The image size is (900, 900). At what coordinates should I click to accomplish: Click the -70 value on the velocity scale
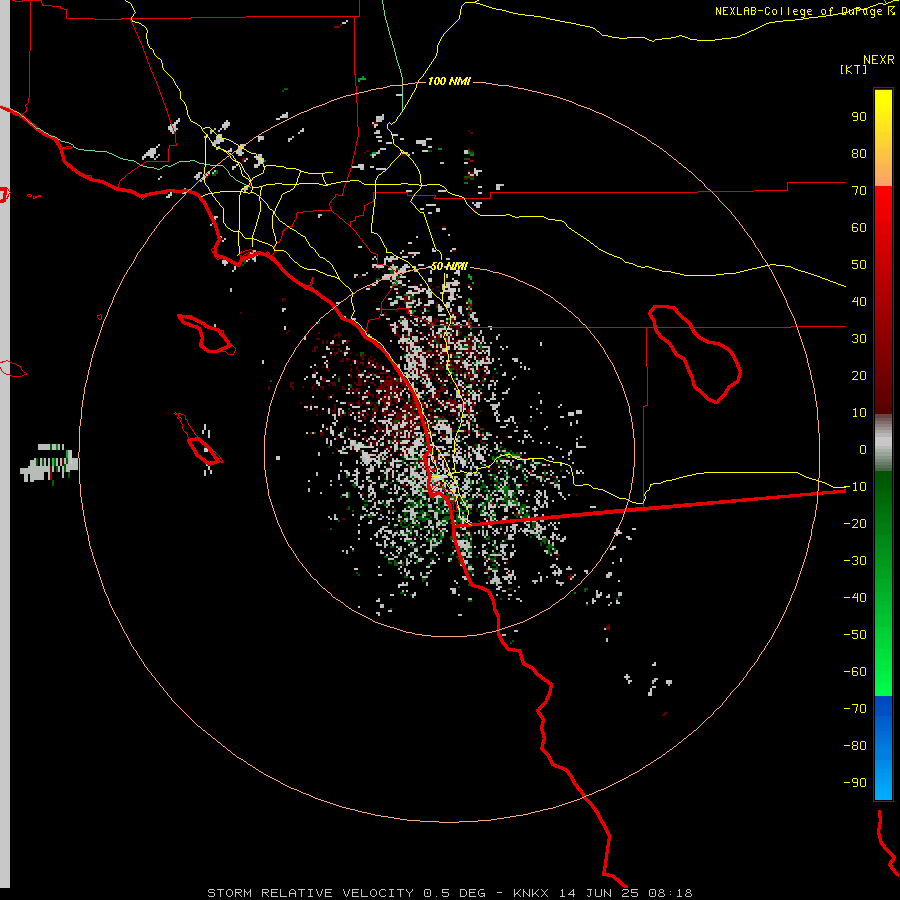point(855,708)
